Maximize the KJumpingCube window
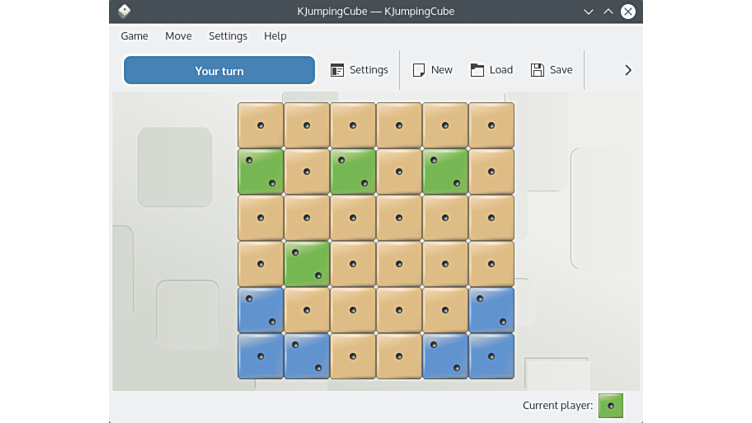Screen dimensions: 752x423 point(608,11)
